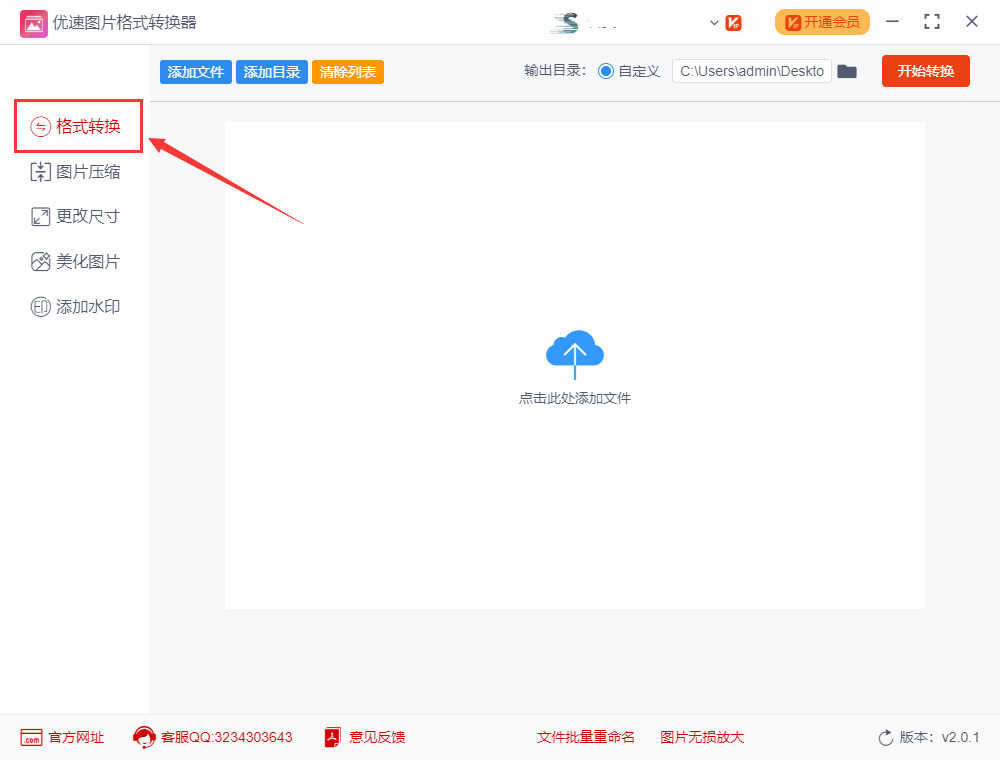Click the 更改尺寸 resize icon in sidebar
Image resolution: width=1000 pixels, height=760 pixels.
[40, 217]
